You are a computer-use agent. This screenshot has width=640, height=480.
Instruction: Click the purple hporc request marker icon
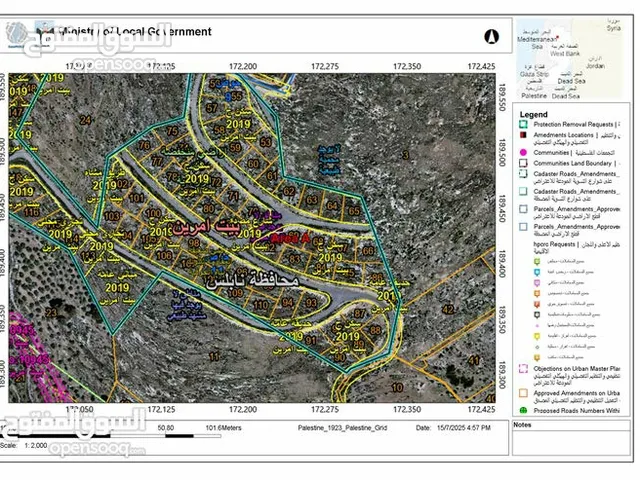(x=537, y=282)
